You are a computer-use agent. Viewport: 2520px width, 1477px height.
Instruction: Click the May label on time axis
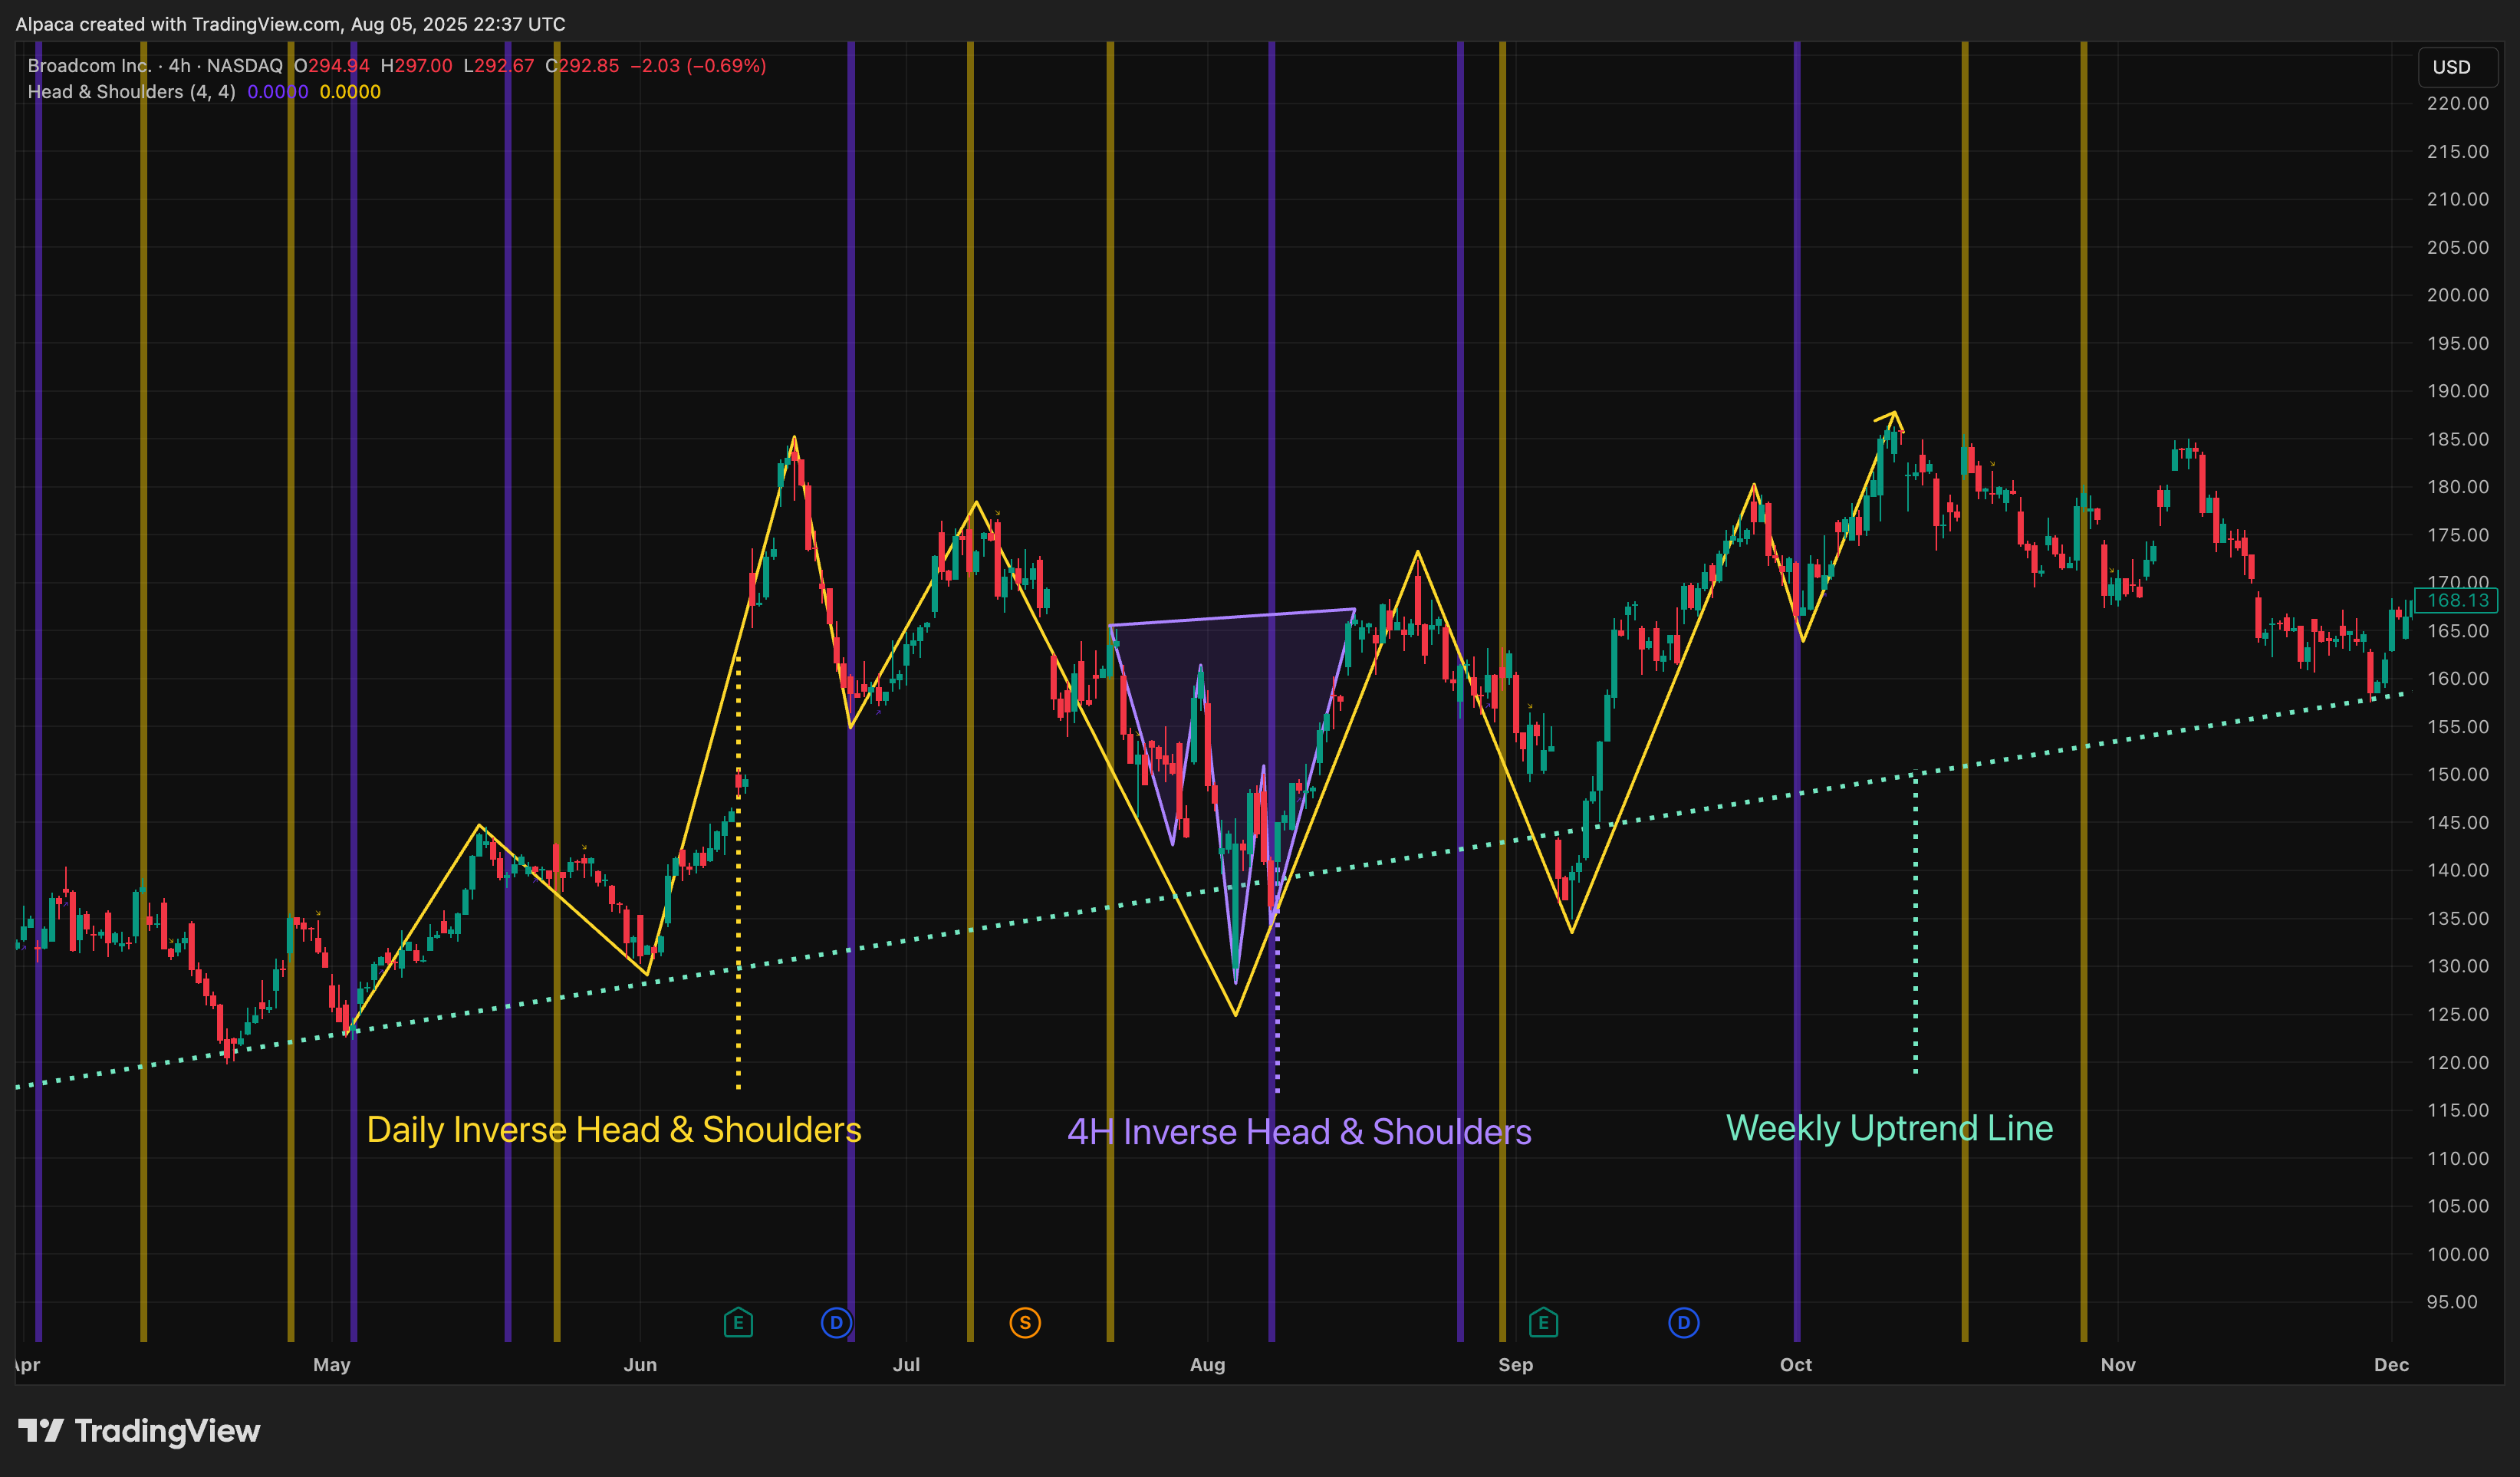click(331, 1365)
